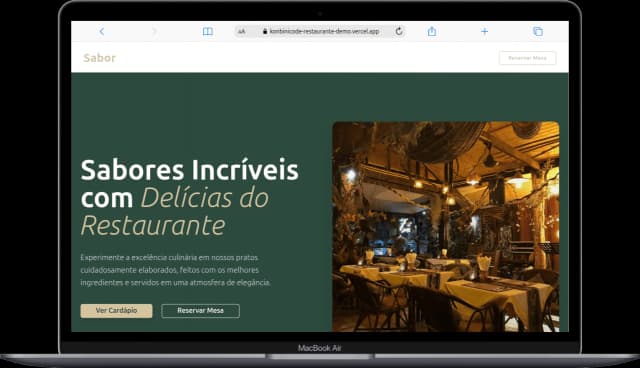Click the italic word "Restaurante"
The image size is (640, 368).
[153, 226]
